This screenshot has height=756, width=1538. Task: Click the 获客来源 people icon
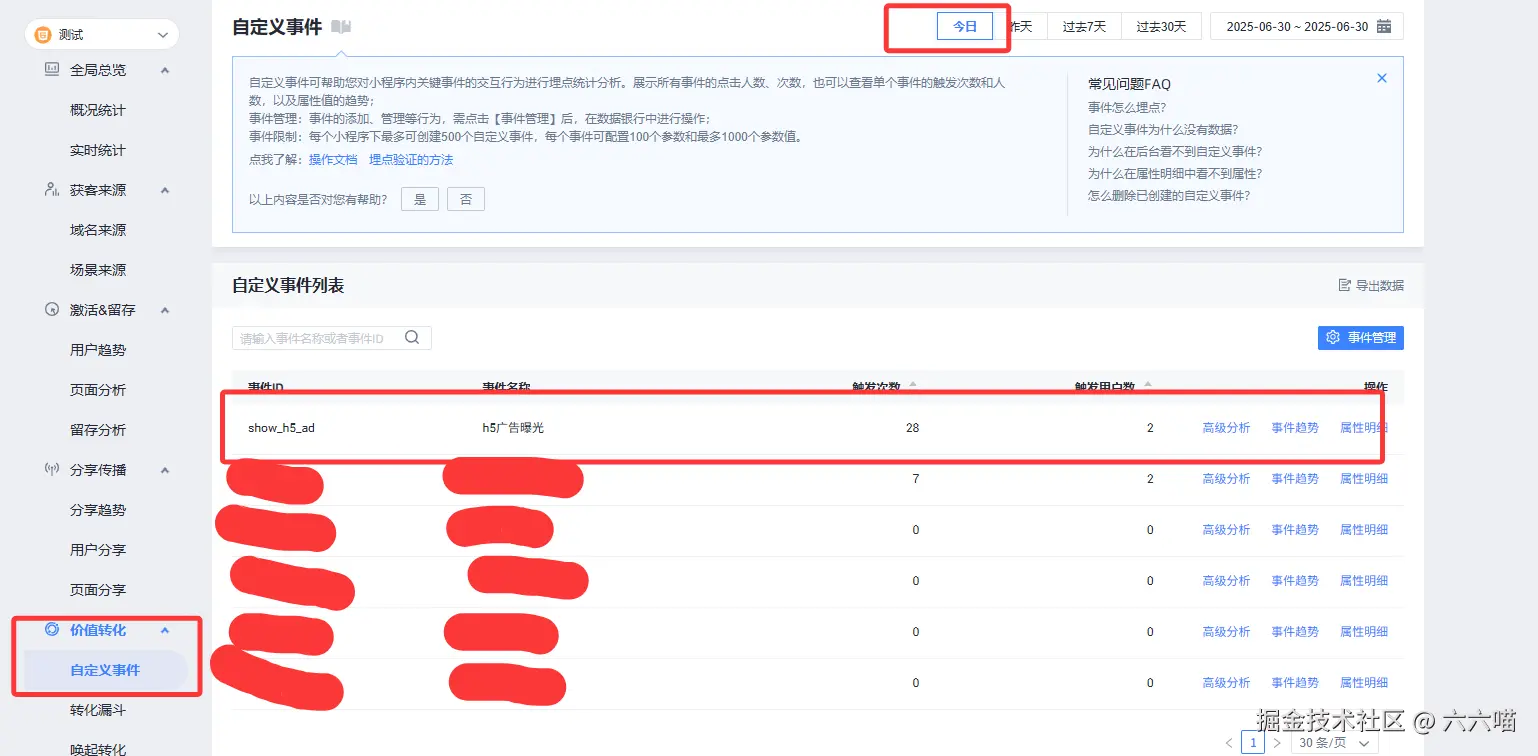coord(52,190)
